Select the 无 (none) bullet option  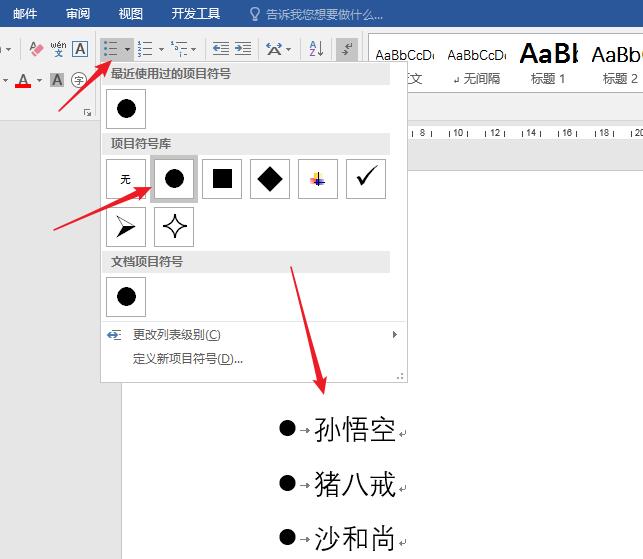(126, 179)
